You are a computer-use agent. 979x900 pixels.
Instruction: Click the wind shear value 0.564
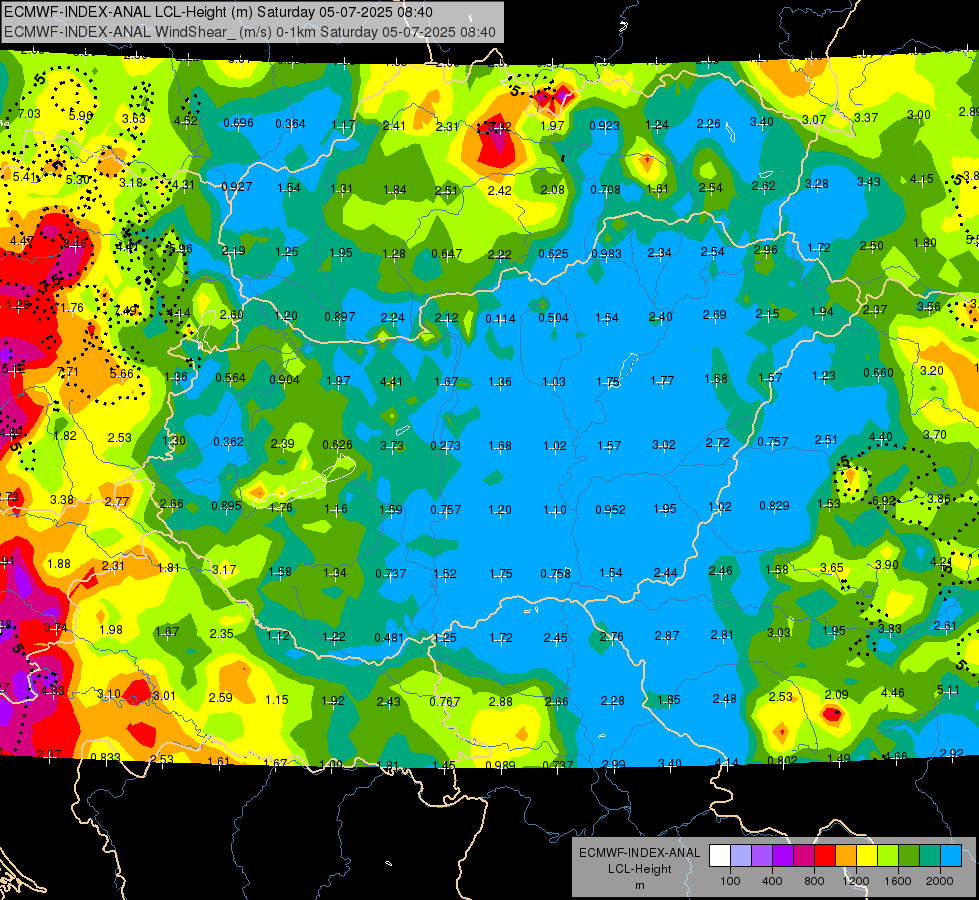click(230, 377)
